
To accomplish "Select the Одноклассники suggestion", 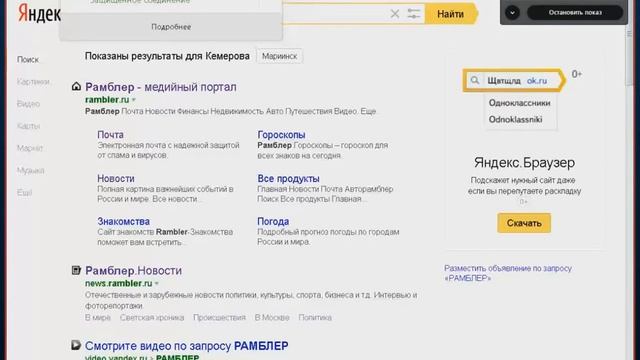I will 520,103.
